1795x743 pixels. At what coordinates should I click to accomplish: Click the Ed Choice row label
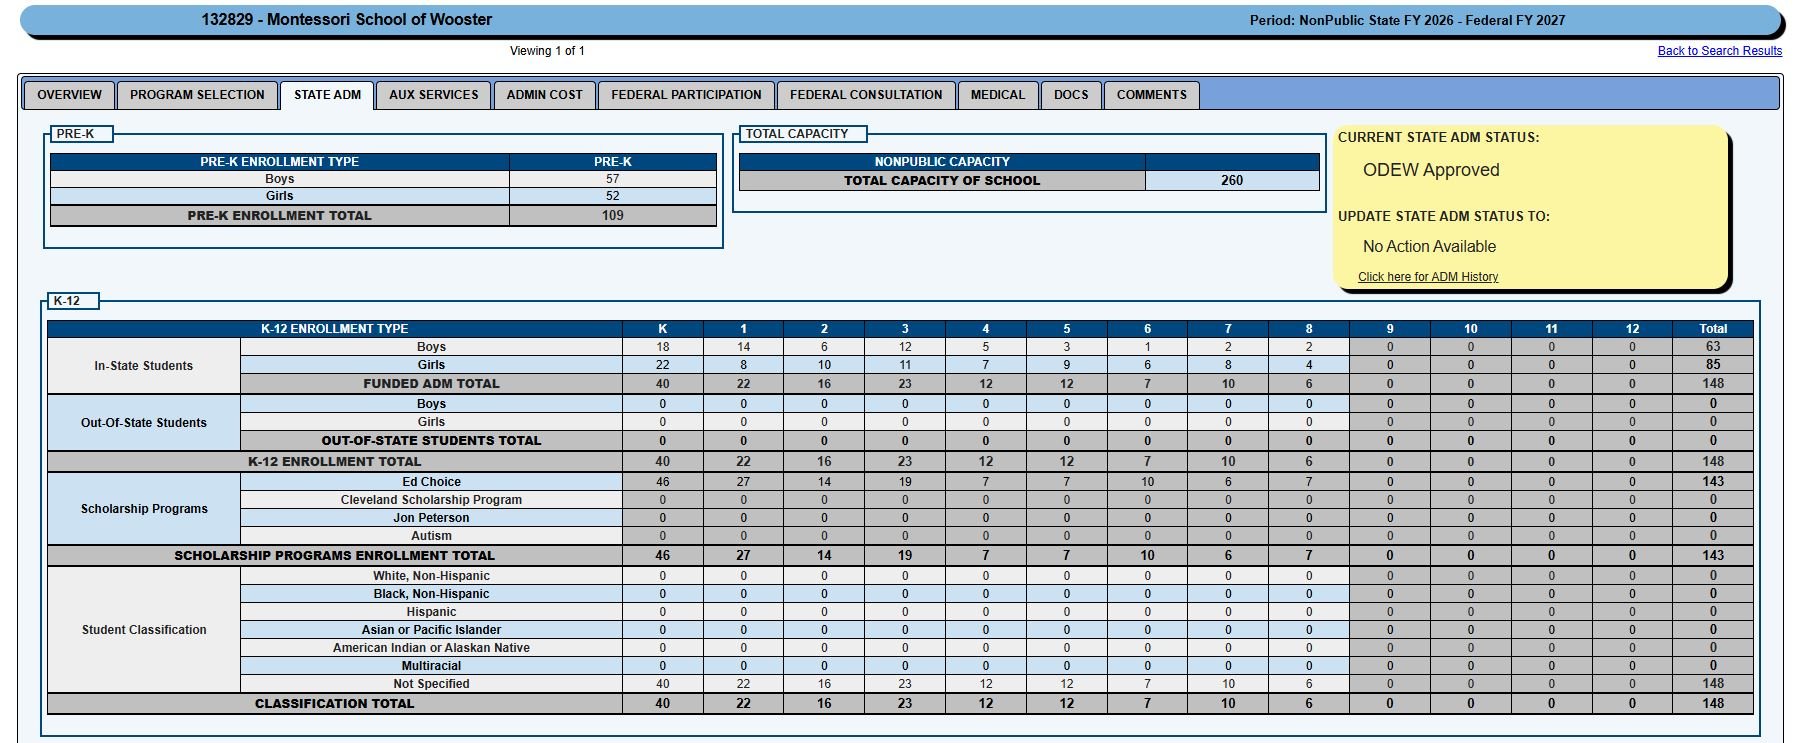click(431, 482)
